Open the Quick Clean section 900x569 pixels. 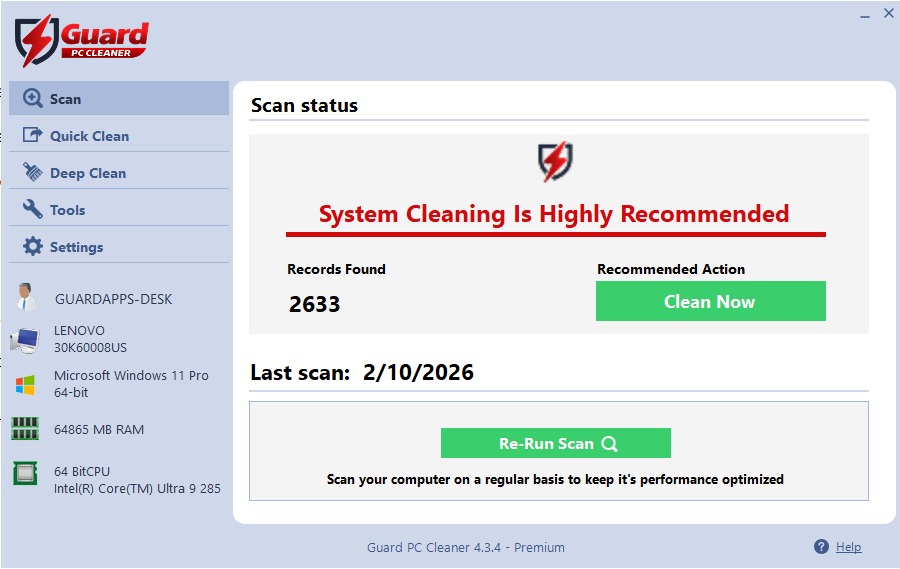point(89,136)
